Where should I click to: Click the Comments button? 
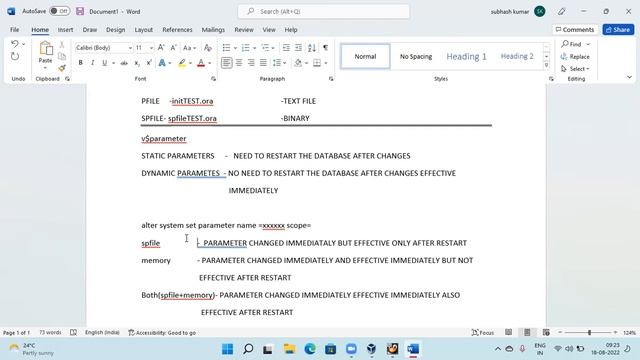575,29
